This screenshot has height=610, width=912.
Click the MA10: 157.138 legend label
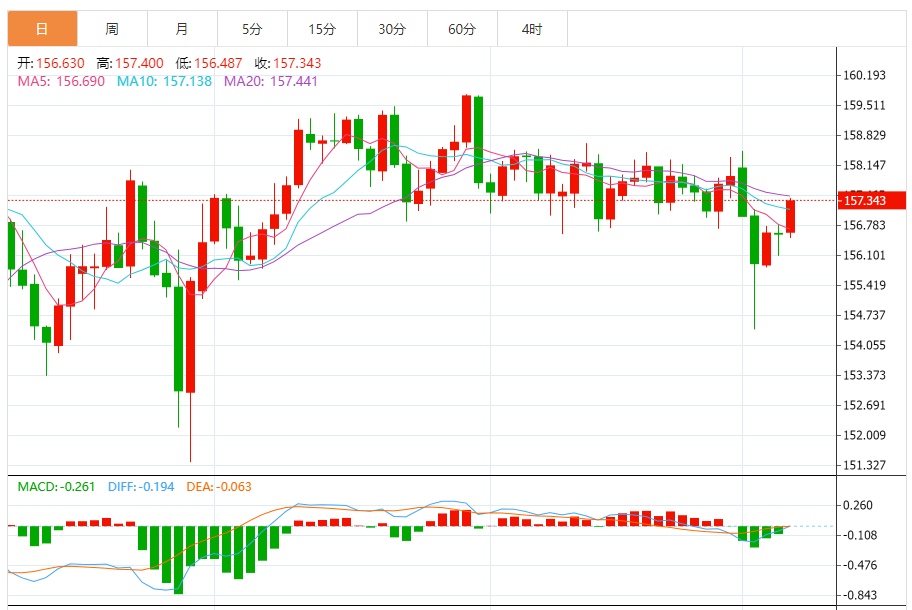[165, 81]
